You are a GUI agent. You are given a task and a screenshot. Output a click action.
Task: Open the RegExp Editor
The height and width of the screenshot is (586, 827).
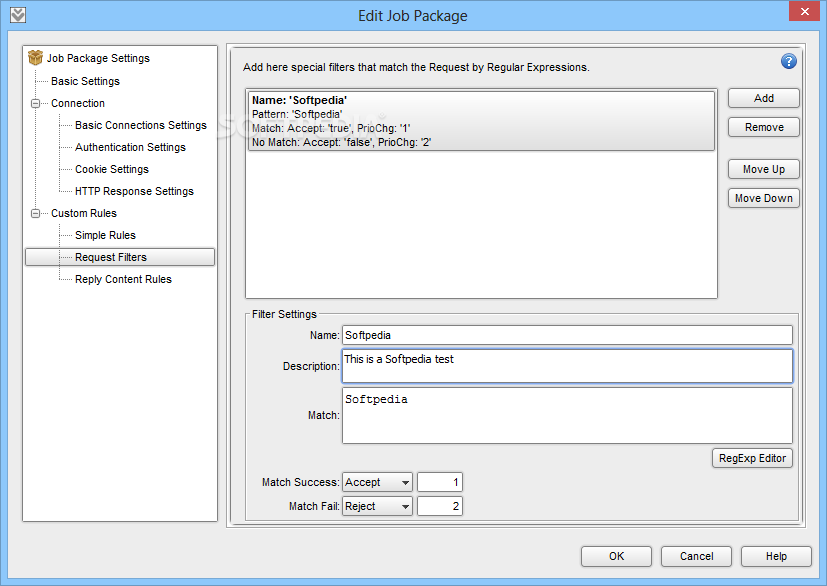coord(752,458)
